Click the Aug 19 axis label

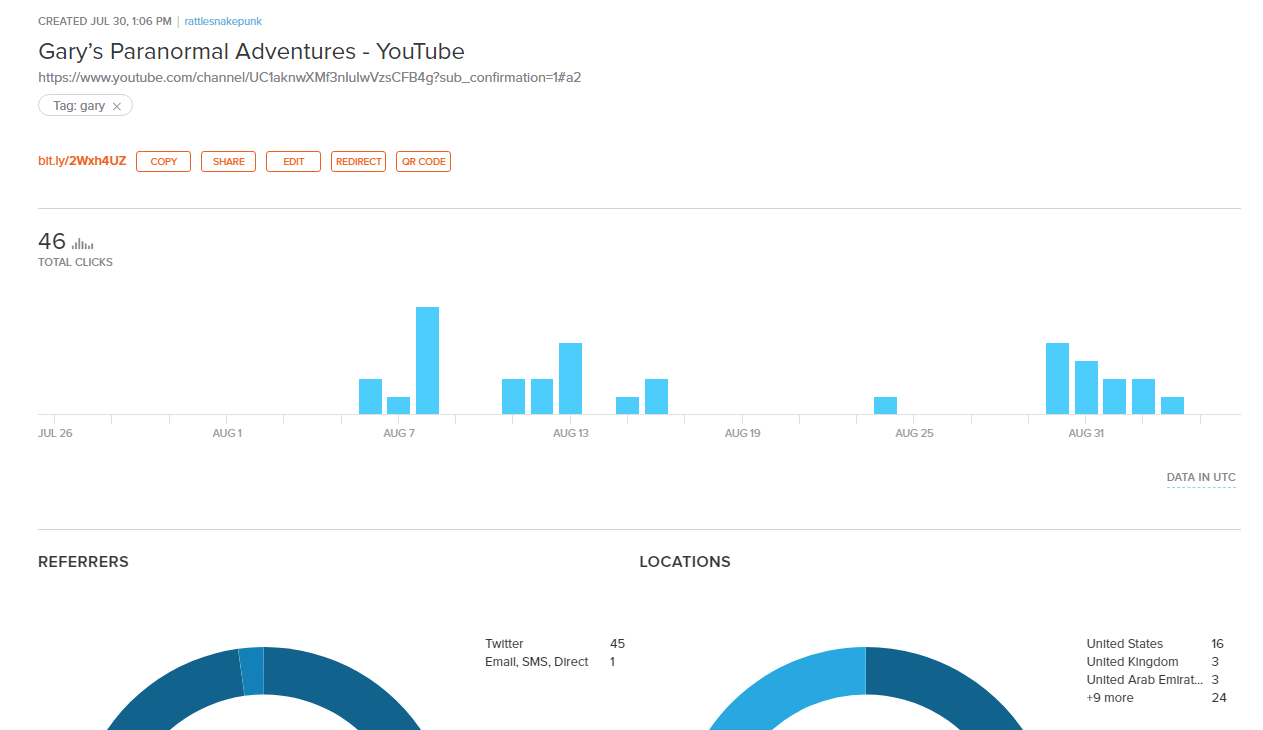pos(743,433)
